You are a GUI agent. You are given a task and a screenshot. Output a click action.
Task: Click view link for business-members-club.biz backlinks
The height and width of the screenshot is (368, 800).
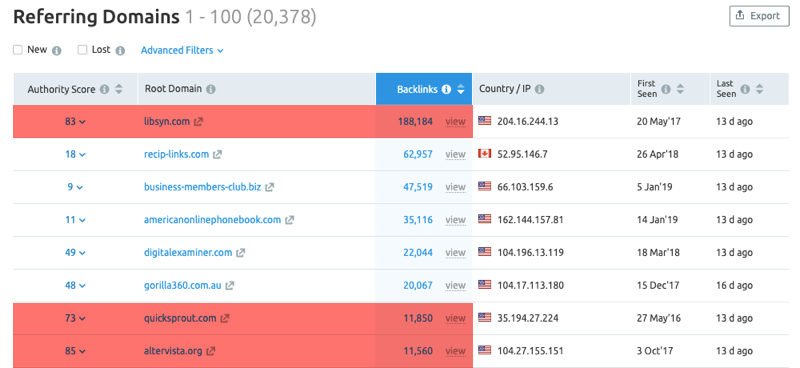tap(455, 187)
